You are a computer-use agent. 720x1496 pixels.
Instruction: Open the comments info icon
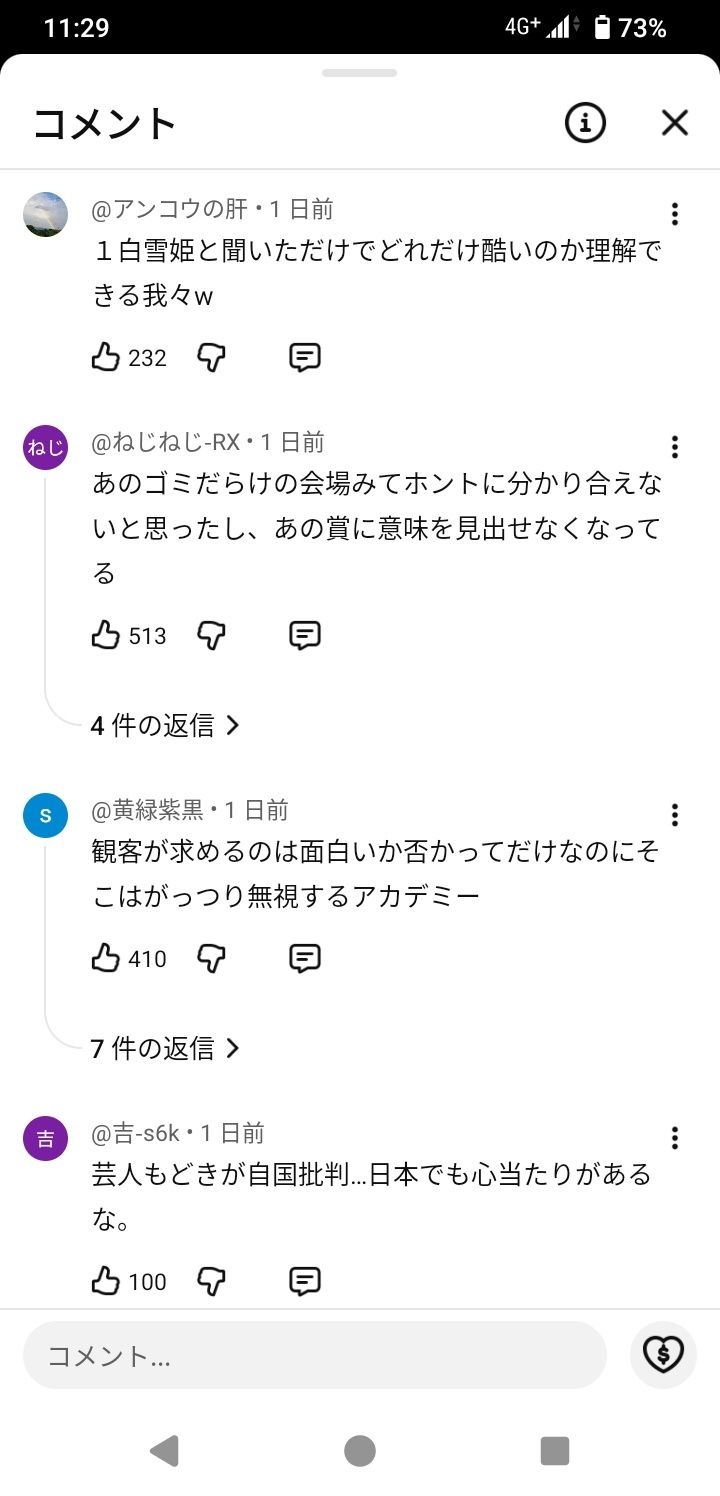point(585,123)
